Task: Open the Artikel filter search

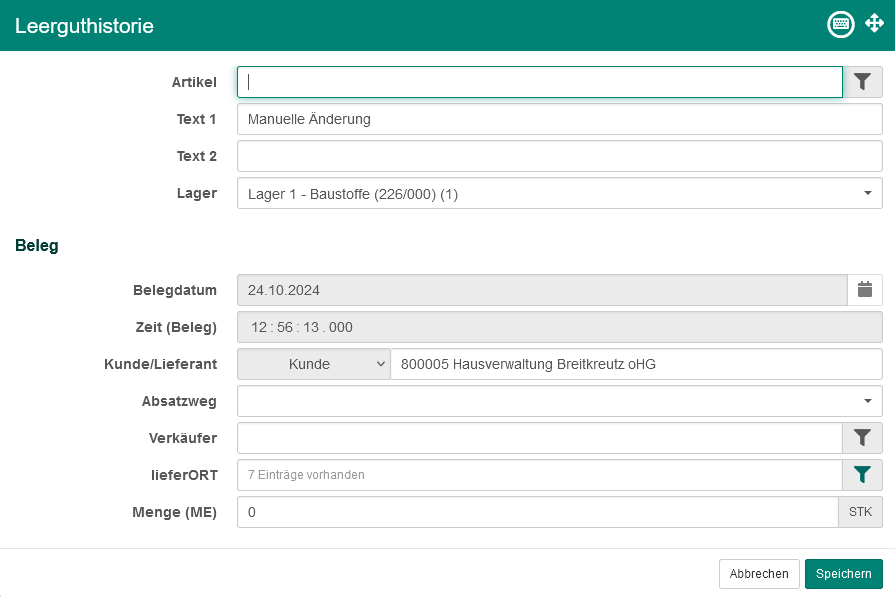Action: pyautogui.click(x=864, y=82)
